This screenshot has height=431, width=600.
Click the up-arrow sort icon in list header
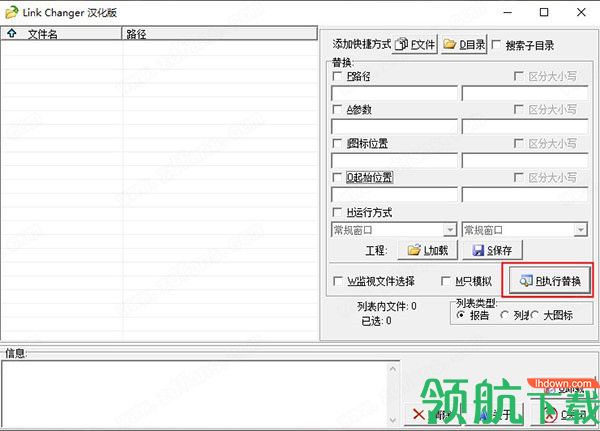[11, 34]
